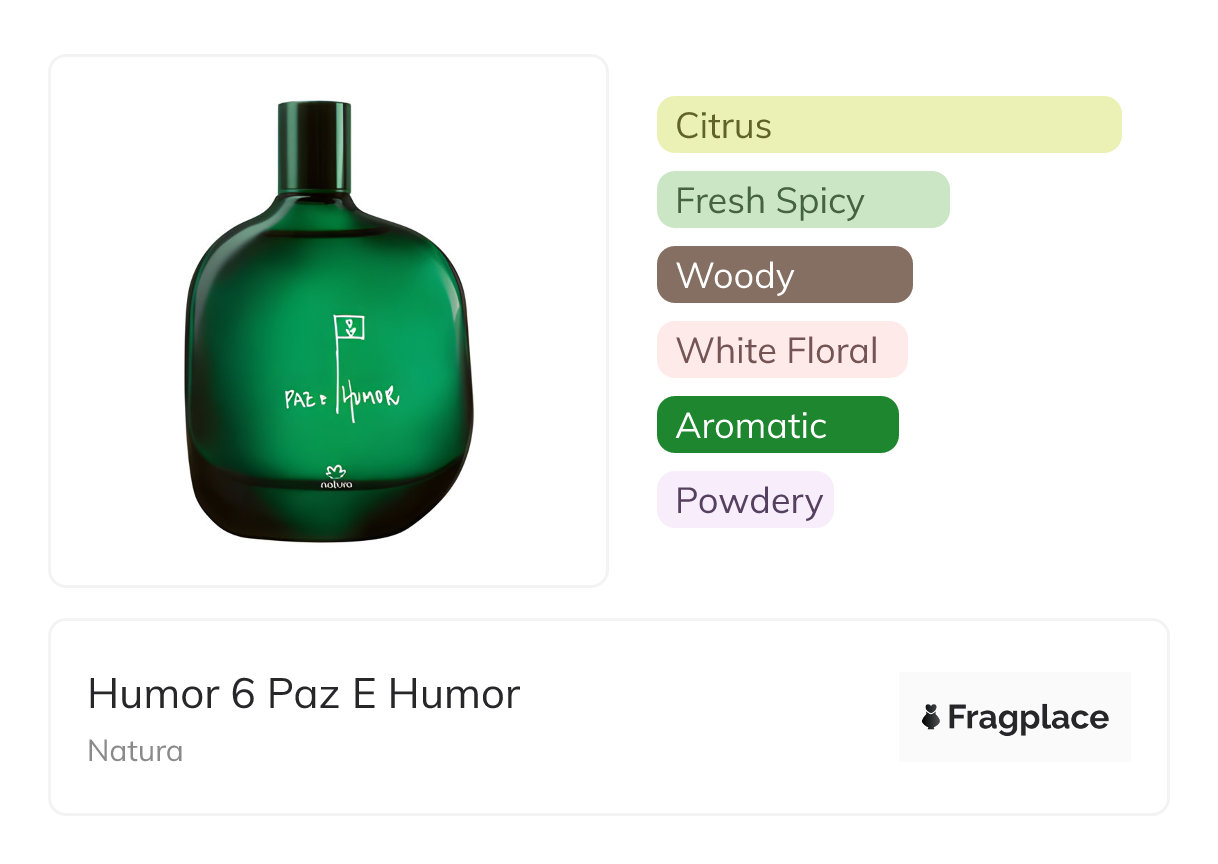The image size is (1218, 864).
Task: Click the white flag doodle on the bottle
Action: click(351, 327)
